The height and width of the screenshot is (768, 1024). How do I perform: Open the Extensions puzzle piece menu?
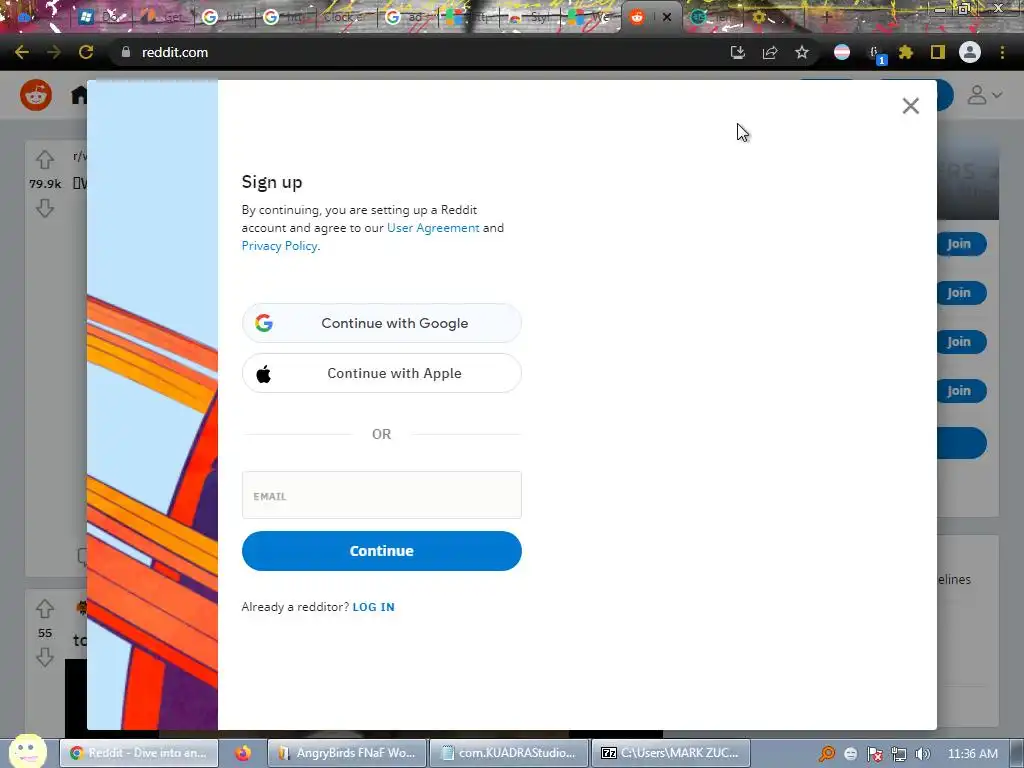pyautogui.click(x=906, y=52)
